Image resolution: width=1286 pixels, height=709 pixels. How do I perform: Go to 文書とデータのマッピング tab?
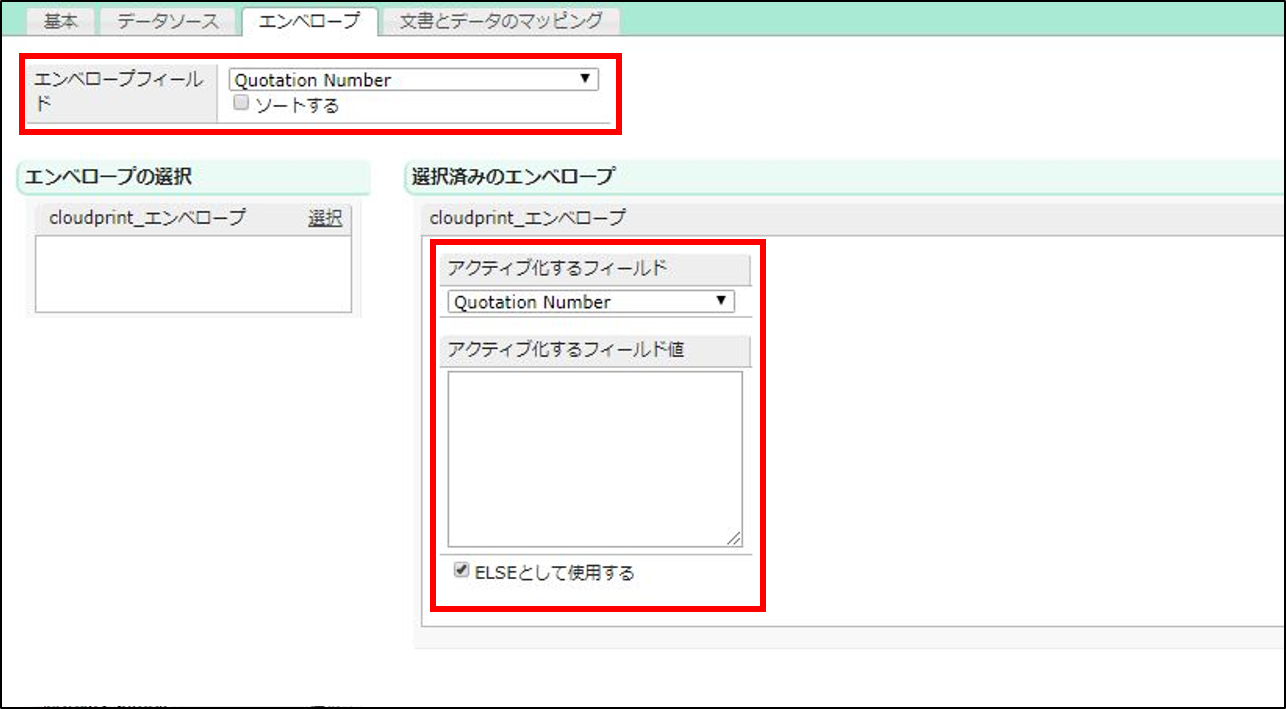[x=501, y=21]
